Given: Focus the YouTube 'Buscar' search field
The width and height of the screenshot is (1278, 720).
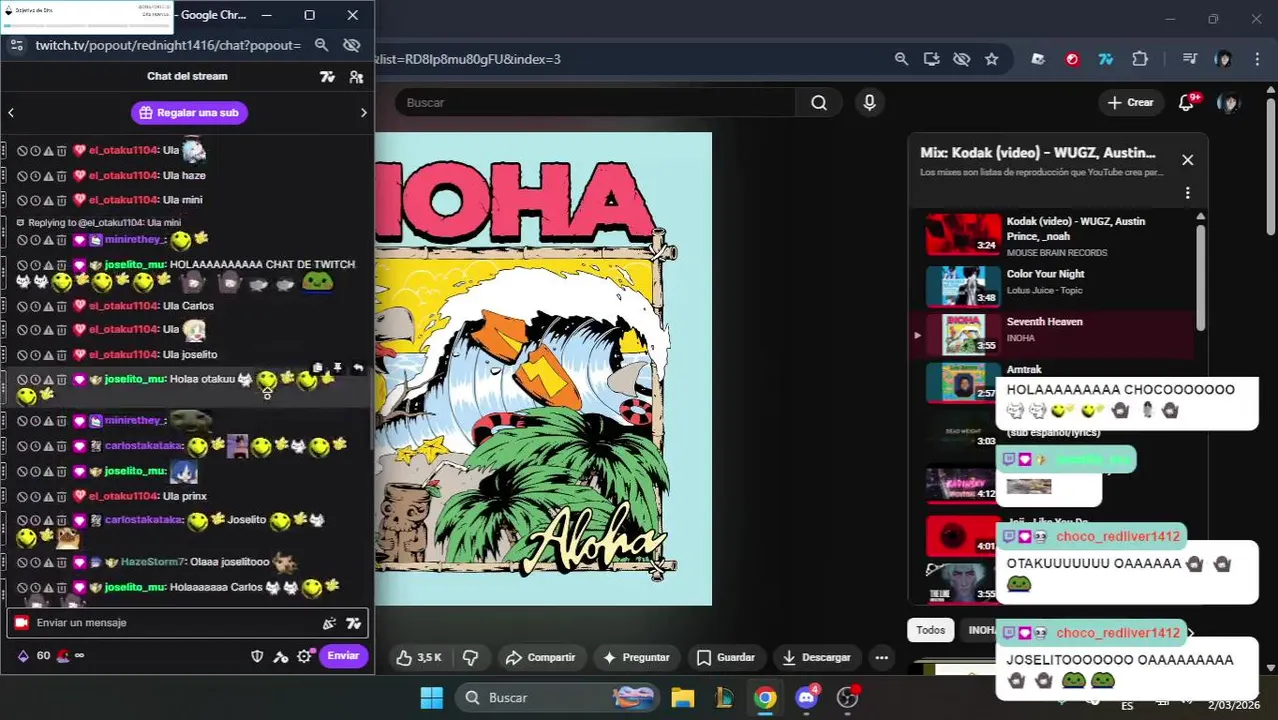Looking at the screenshot, I should [595, 103].
